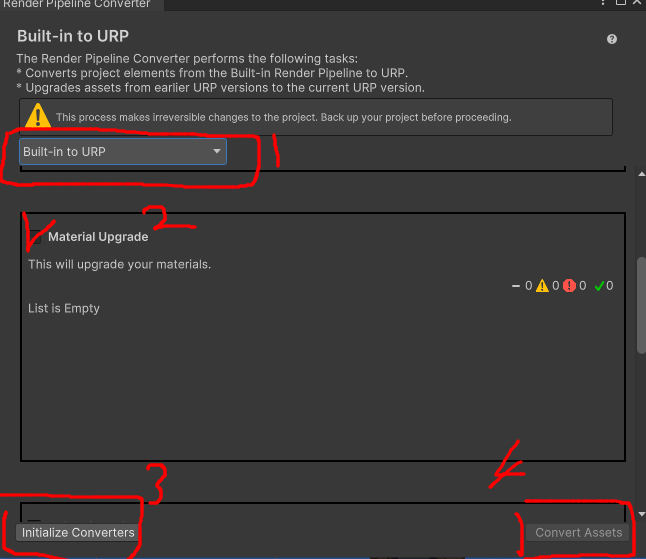Click the scroll up arrow
Image resolution: width=646 pixels, height=559 pixels.
(x=641, y=174)
